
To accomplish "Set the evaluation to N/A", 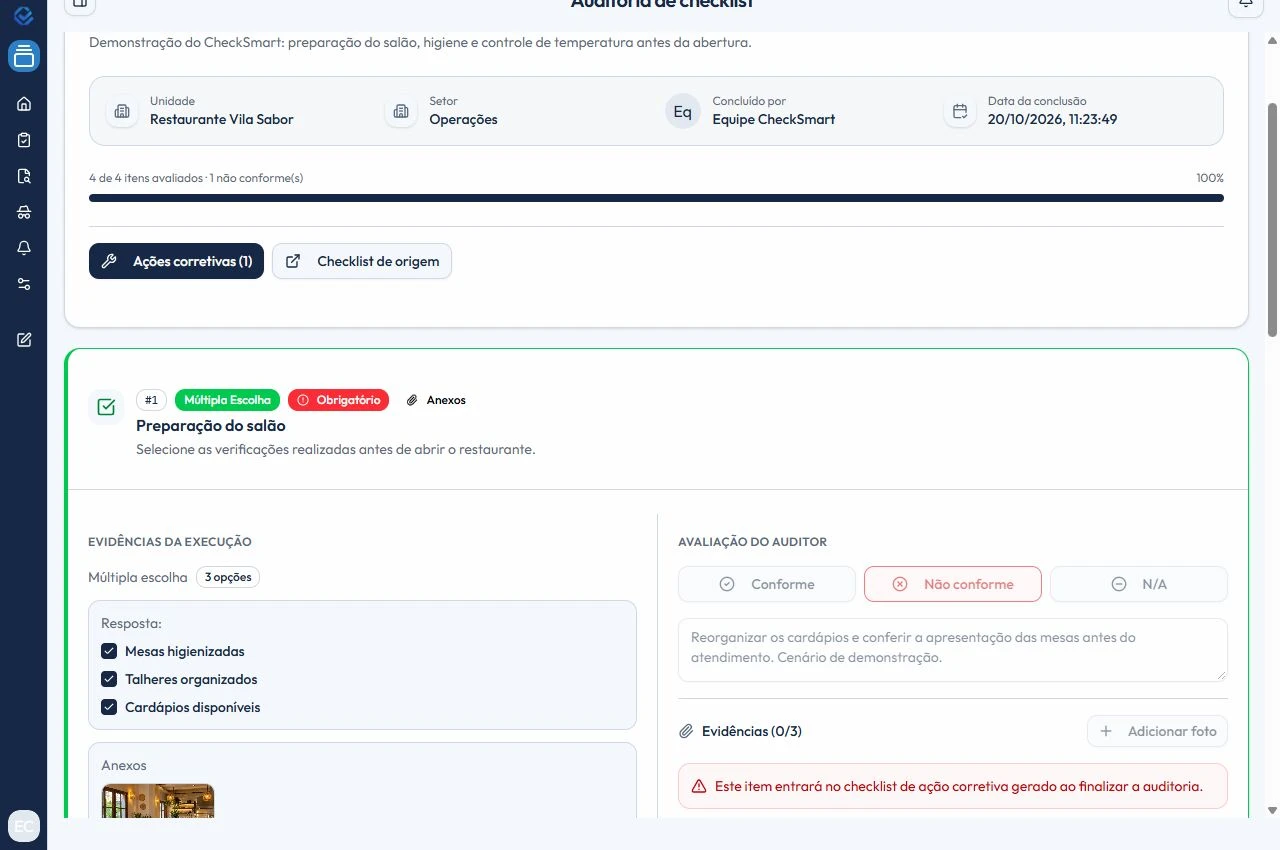I will coord(1139,584).
